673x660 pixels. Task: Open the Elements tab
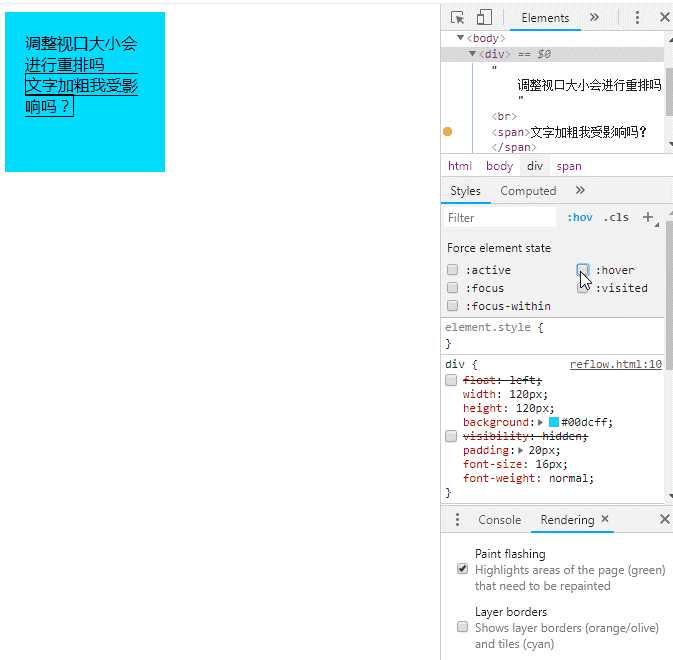[545, 18]
